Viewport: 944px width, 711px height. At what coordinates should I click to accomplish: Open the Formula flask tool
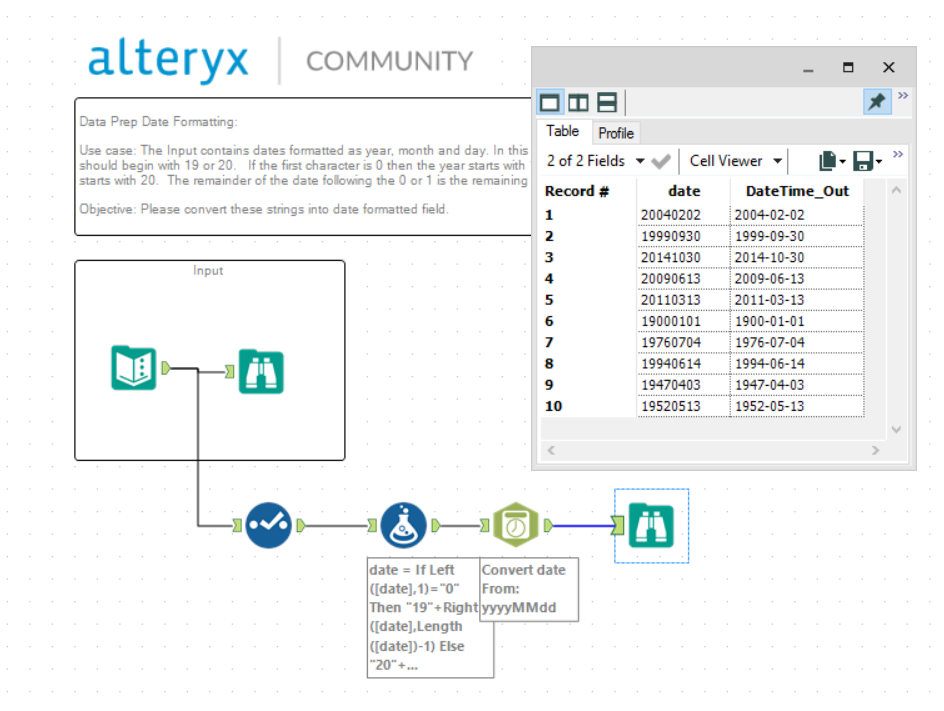coord(403,525)
